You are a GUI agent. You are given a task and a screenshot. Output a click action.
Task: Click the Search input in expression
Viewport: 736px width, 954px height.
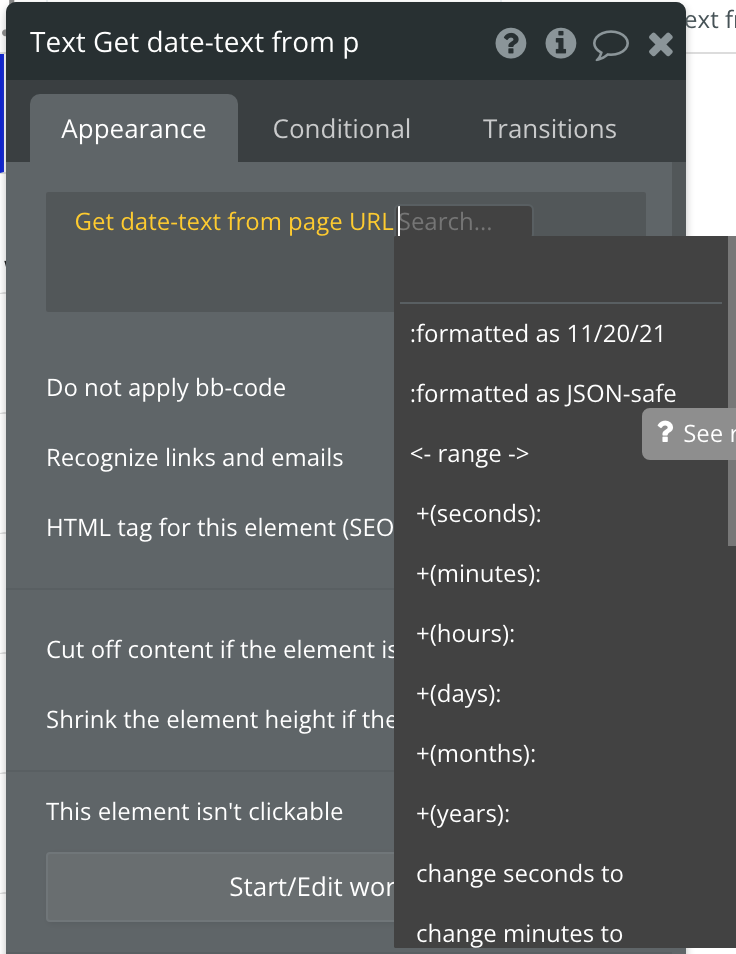click(463, 222)
